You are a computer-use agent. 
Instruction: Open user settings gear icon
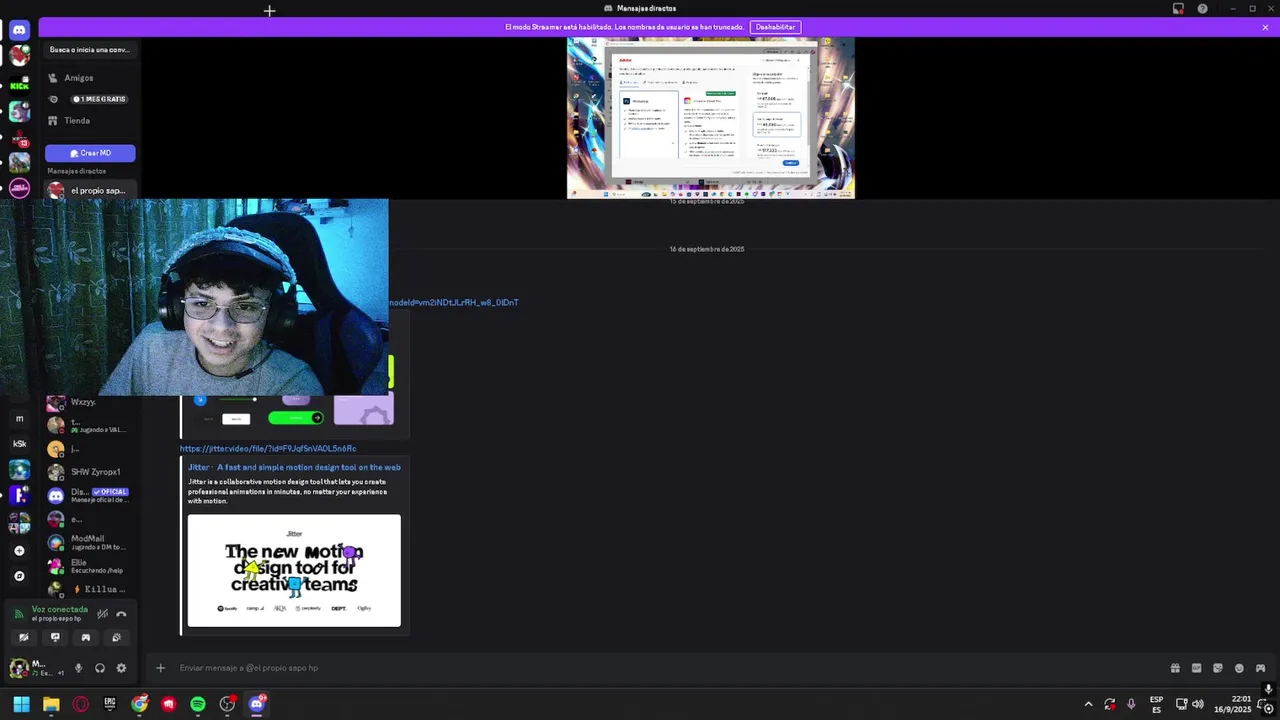point(121,668)
